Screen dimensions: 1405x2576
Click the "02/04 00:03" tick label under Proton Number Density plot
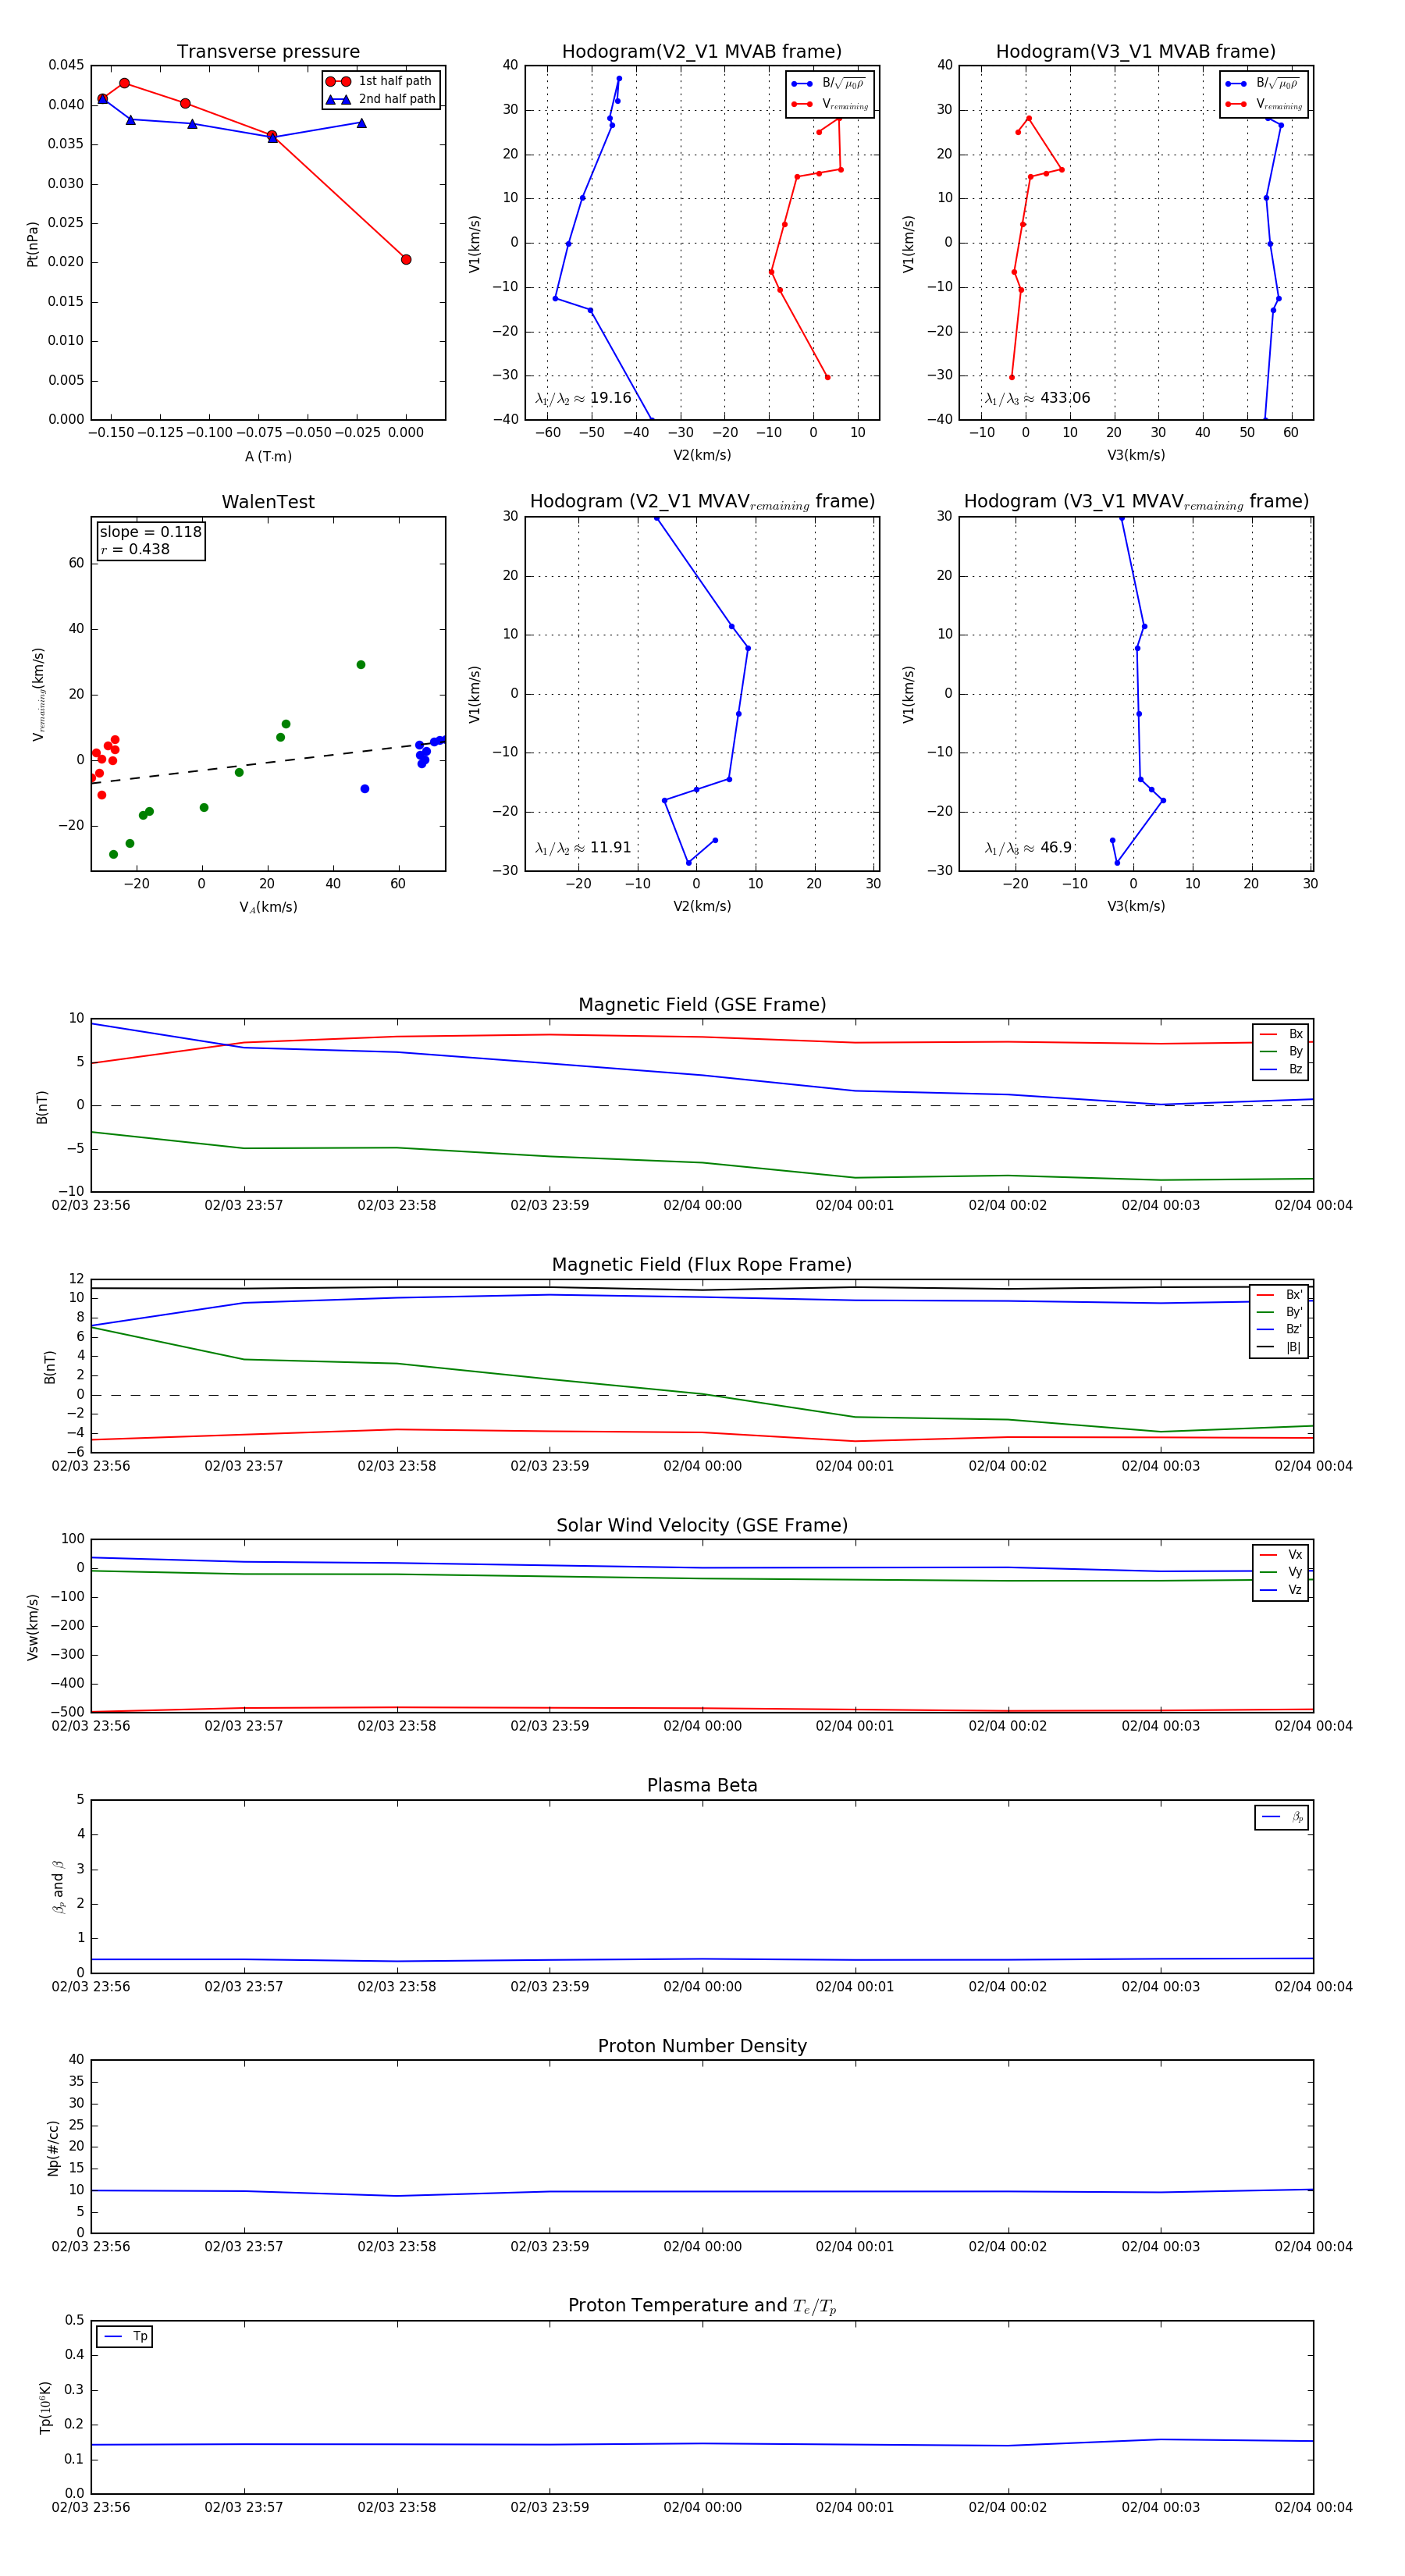(x=1160, y=2247)
